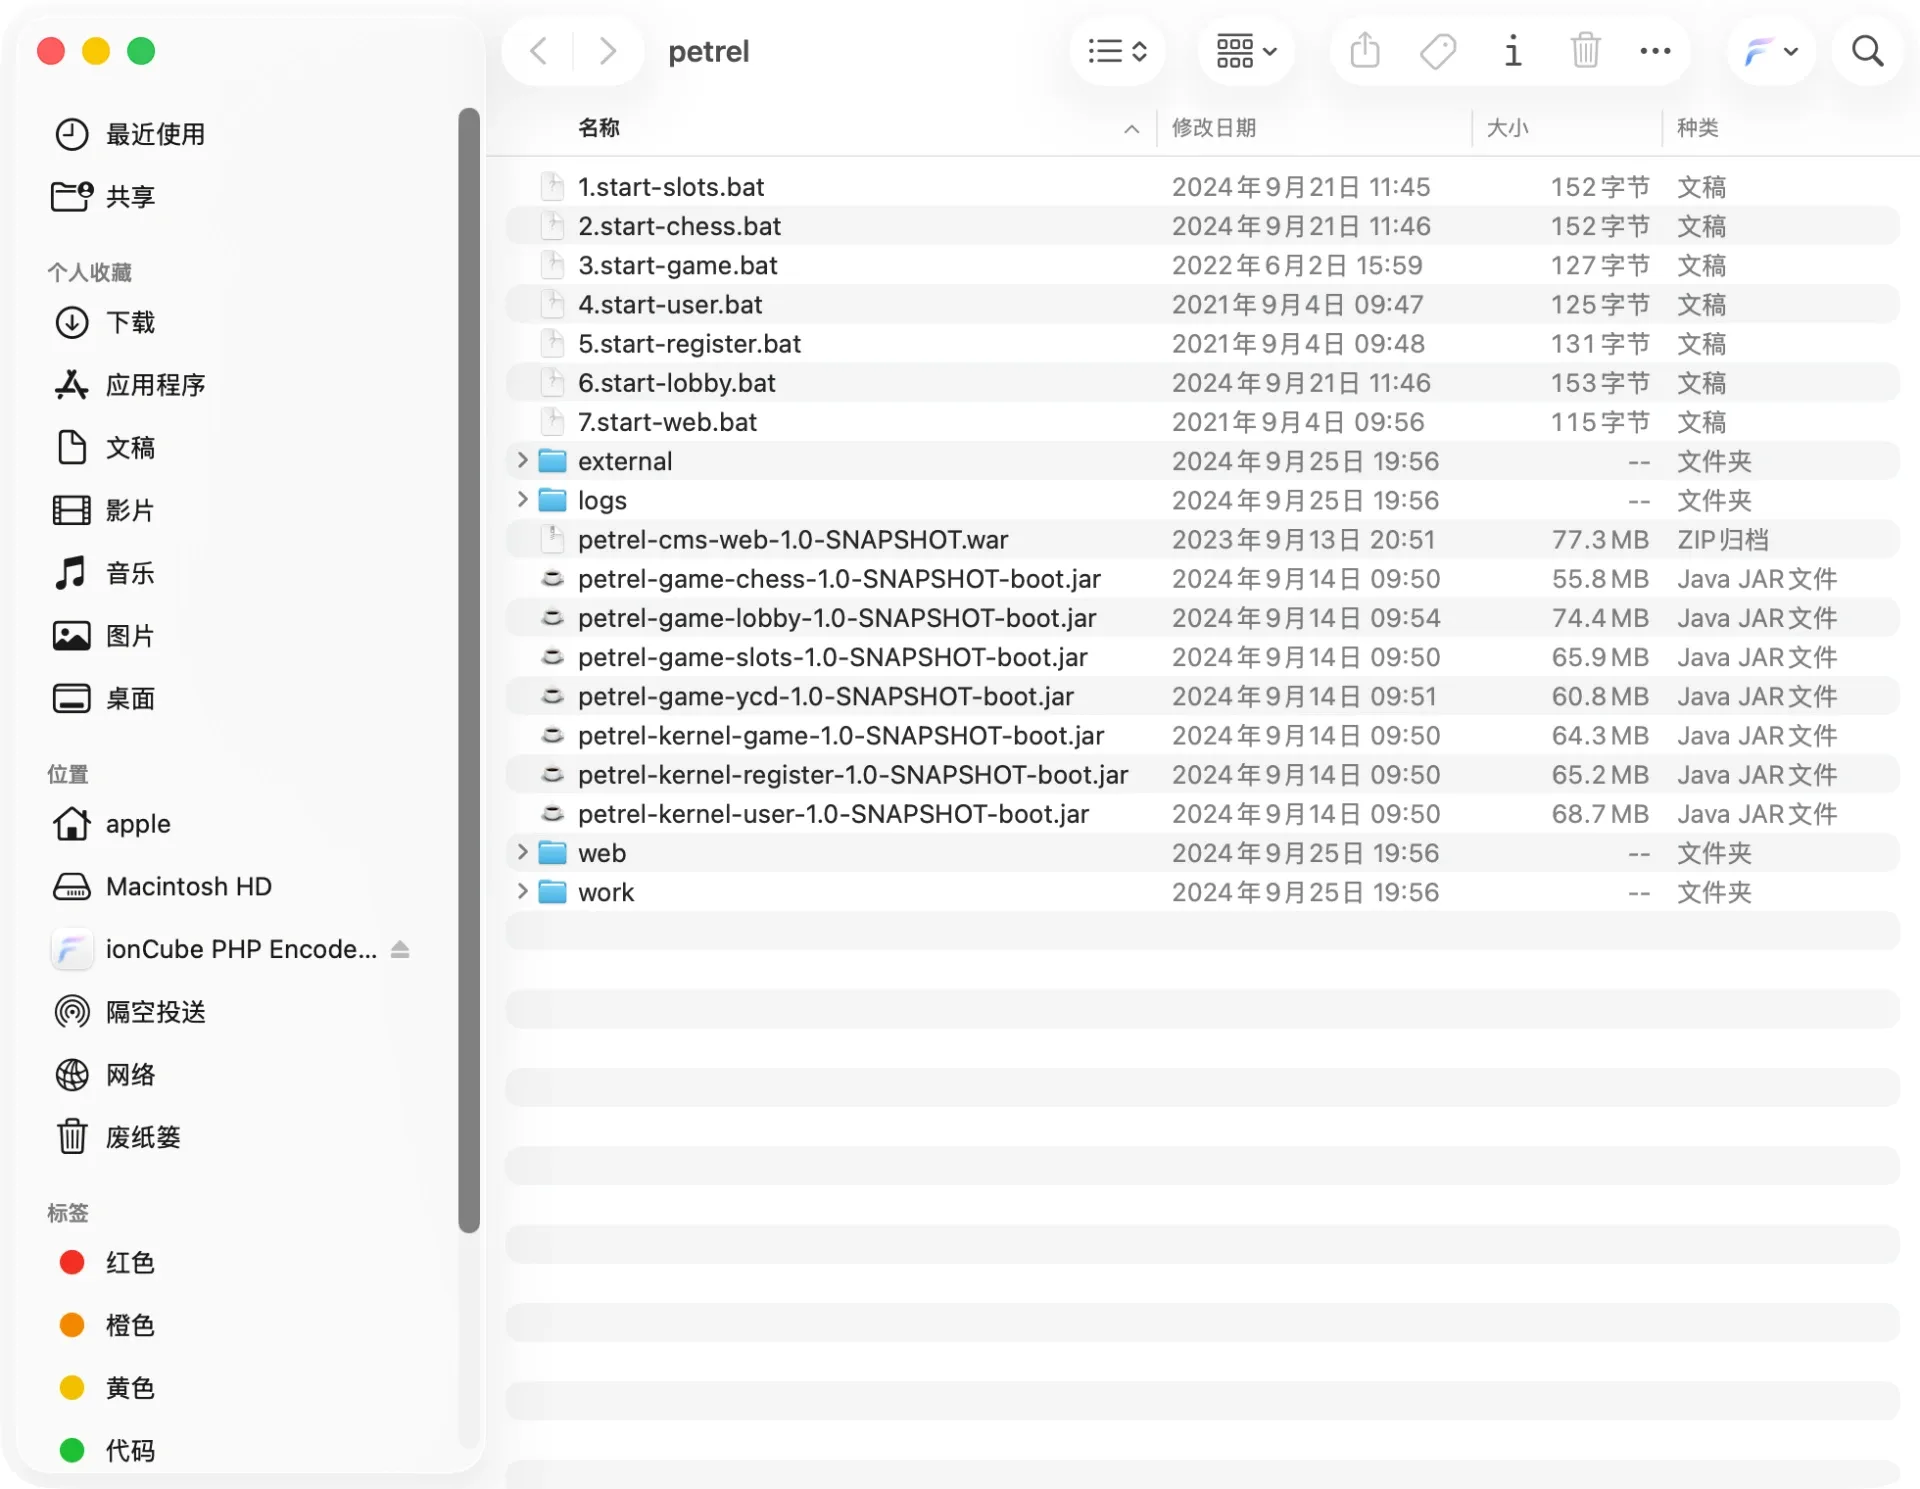Open the group-by grid dropdown

[1246, 51]
